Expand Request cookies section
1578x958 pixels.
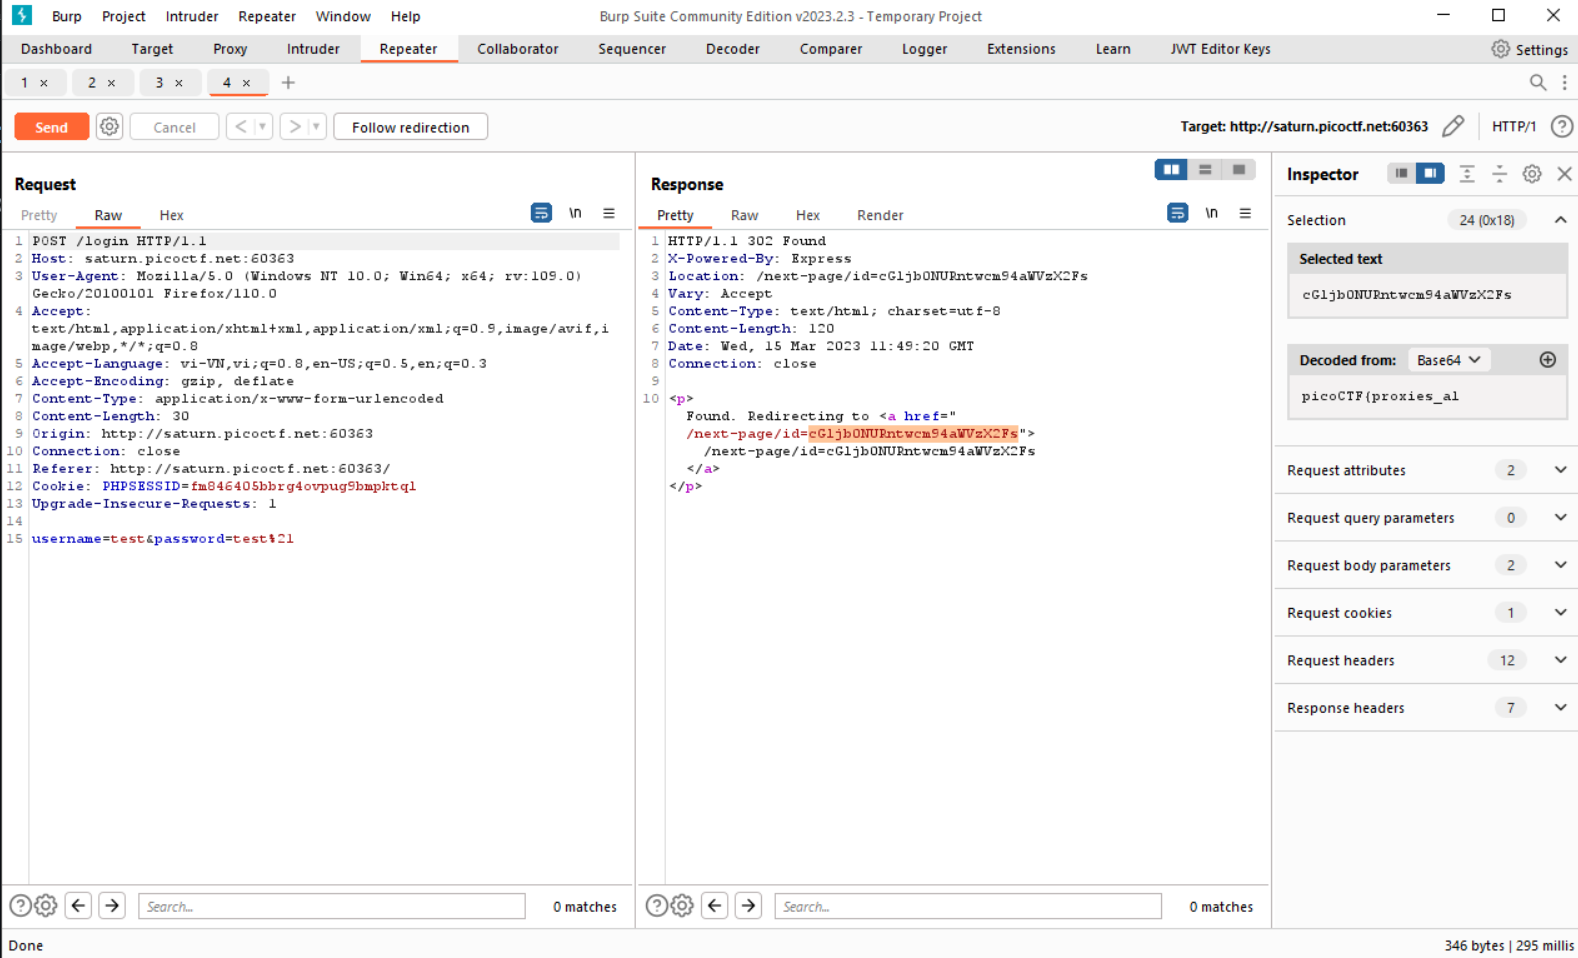1560,612
